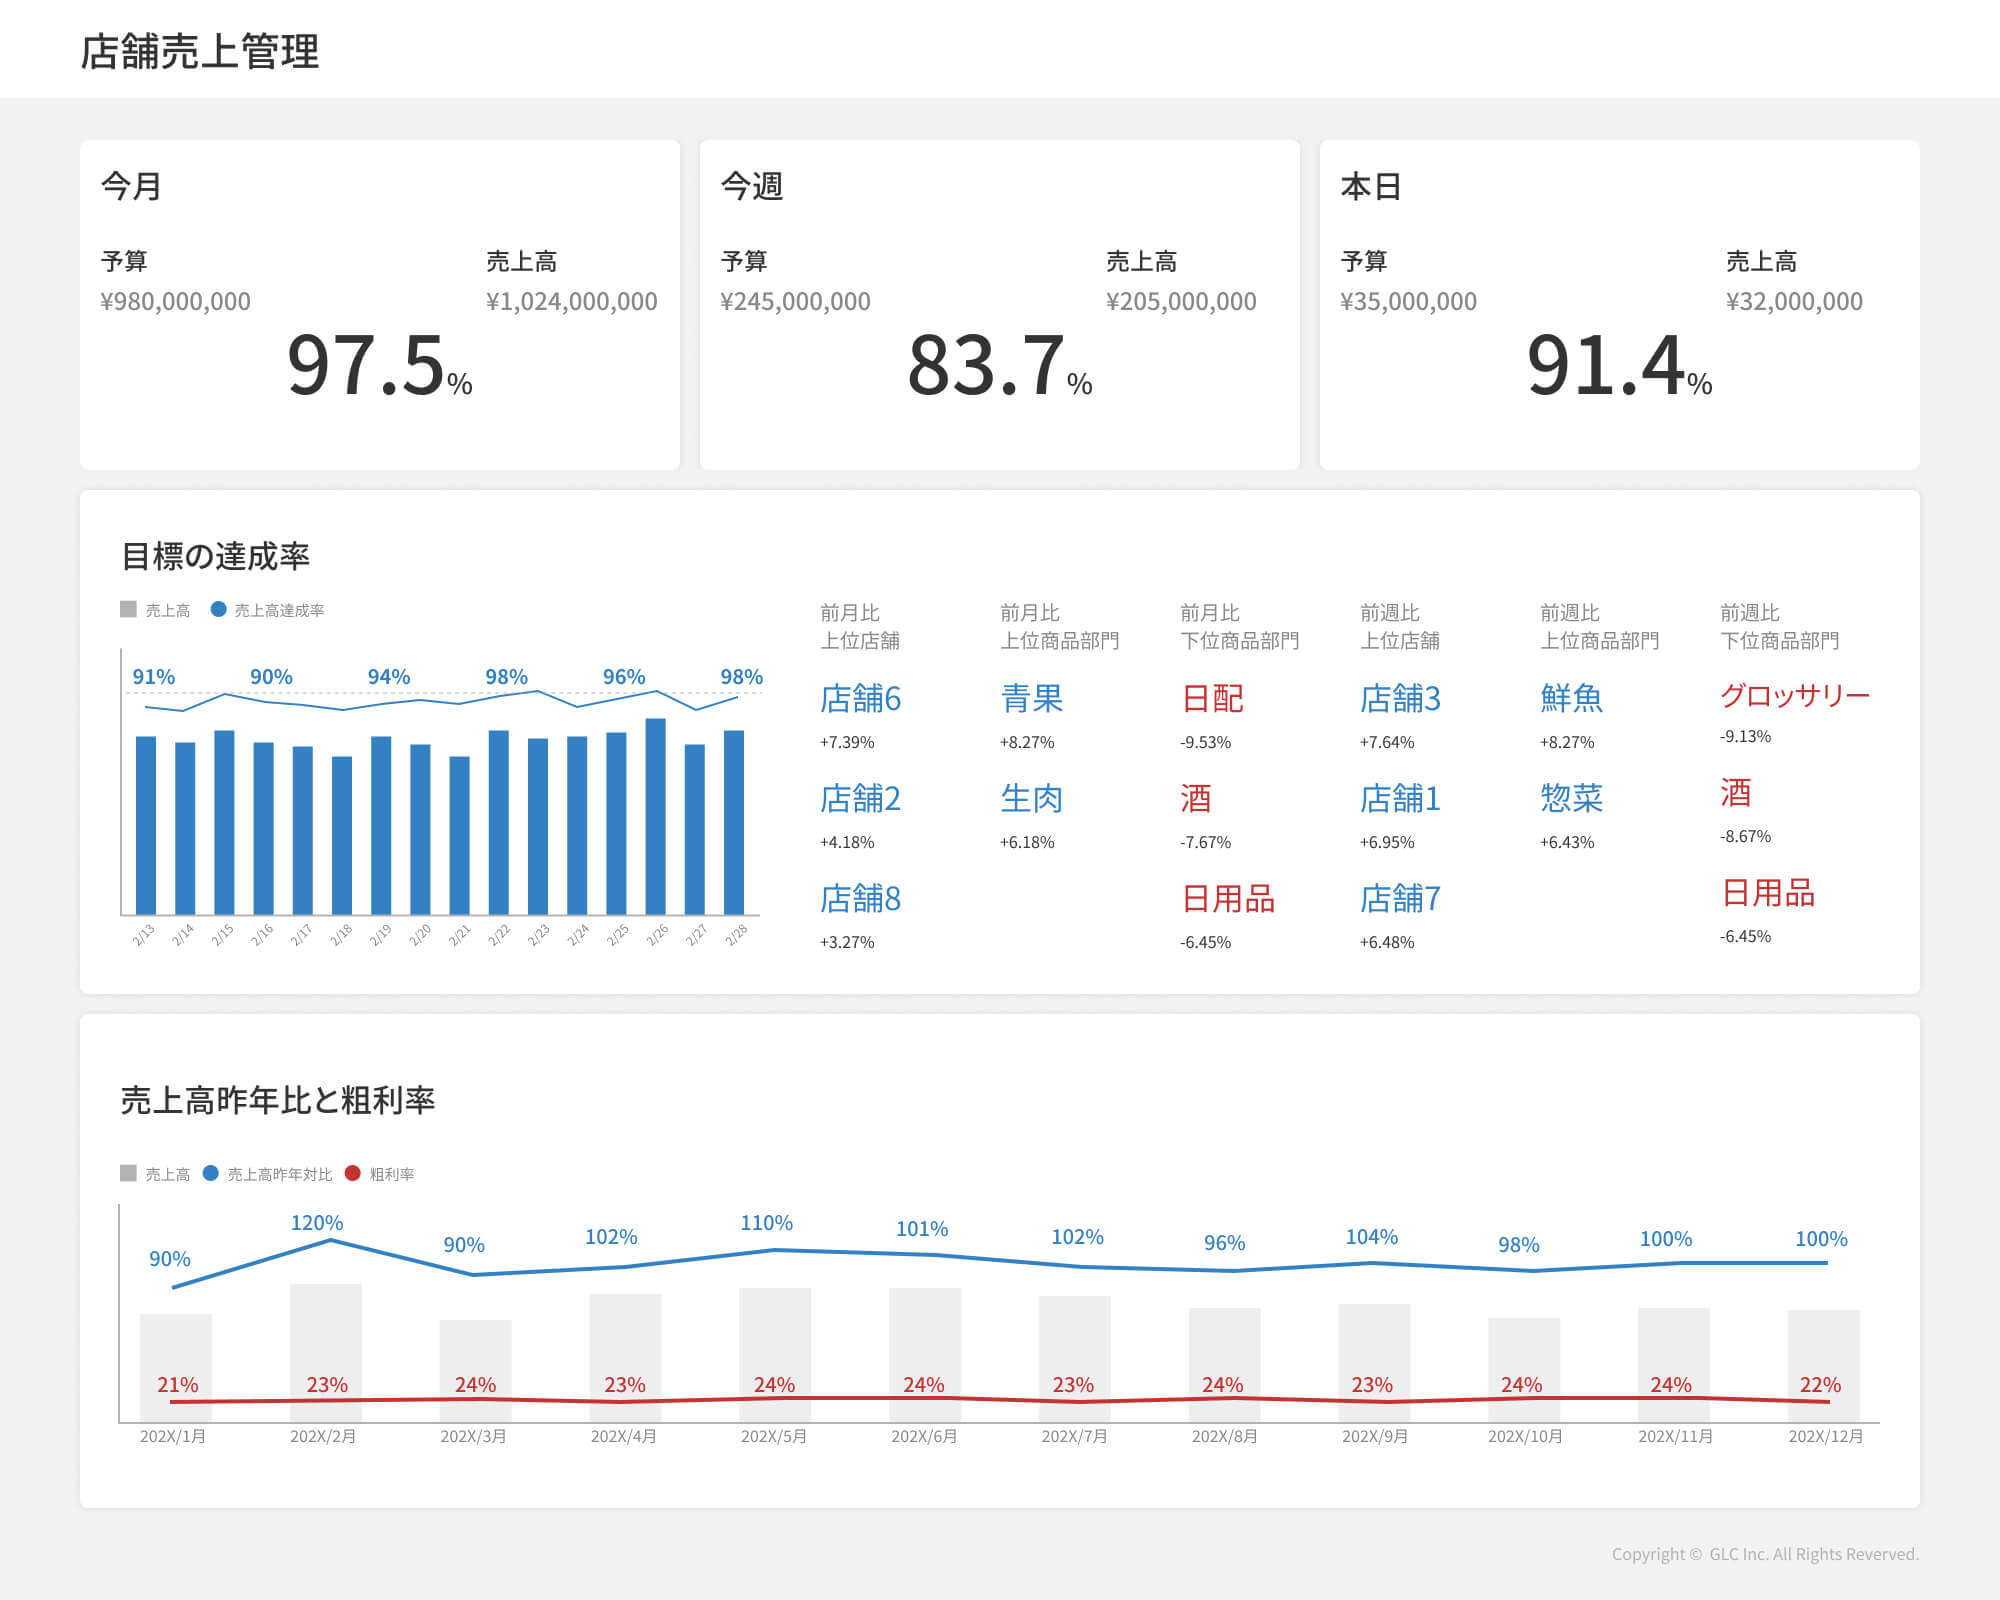This screenshot has width=2000, height=1600.
Task: Click the ¥205,000,000 weekly sales value
Action: click(1182, 301)
